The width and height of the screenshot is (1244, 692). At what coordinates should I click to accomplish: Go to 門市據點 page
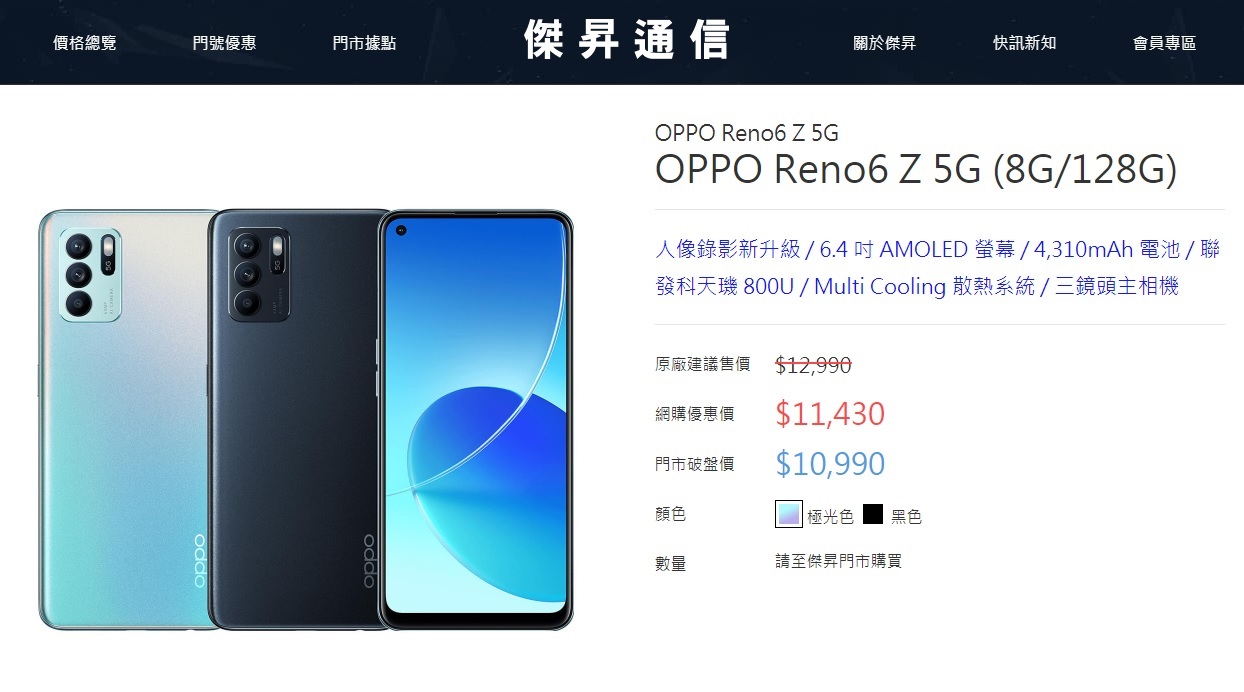click(364, 43)
